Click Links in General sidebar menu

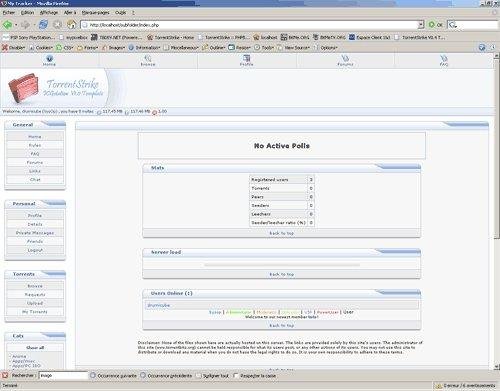click(35, 171)
